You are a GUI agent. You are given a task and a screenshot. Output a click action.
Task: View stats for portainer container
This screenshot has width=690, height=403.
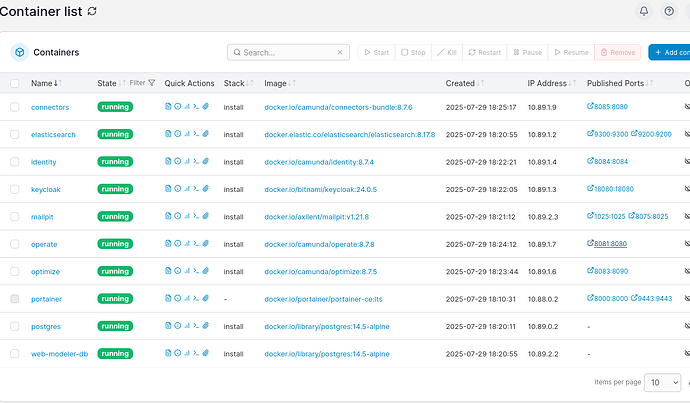coord(187,298)
